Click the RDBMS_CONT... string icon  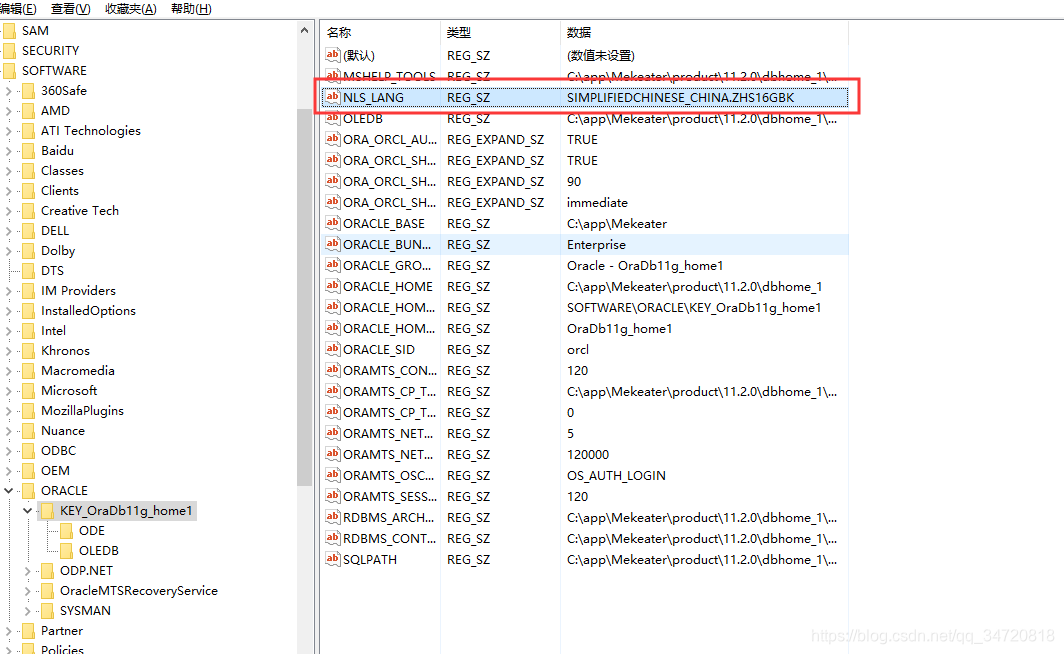(332, 538)
